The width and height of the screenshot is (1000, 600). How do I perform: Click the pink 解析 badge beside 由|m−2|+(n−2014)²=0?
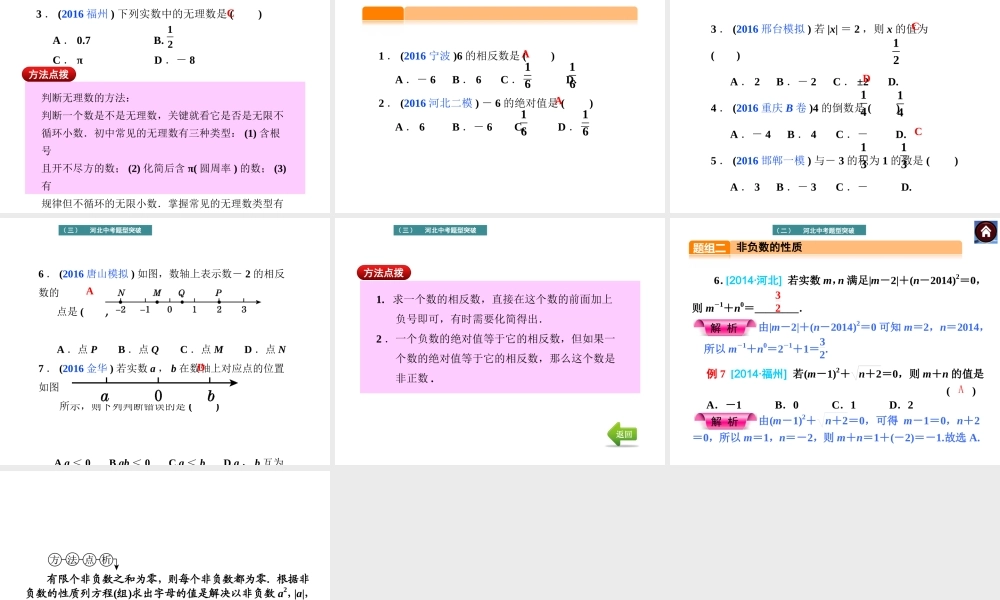pos(724,327)
